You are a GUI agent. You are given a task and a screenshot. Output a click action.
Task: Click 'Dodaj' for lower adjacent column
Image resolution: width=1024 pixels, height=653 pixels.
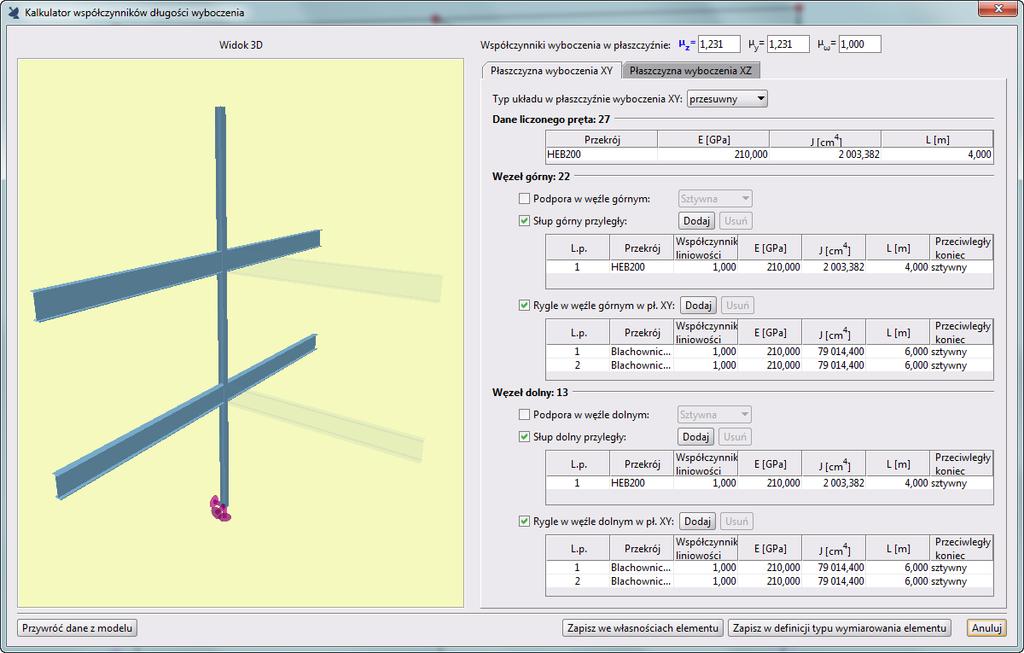696,437
